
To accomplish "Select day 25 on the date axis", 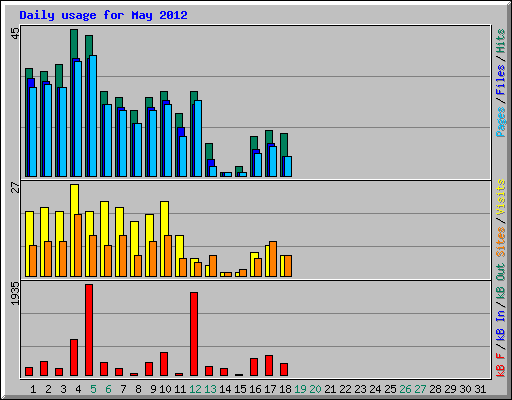I will coord(390,389).
